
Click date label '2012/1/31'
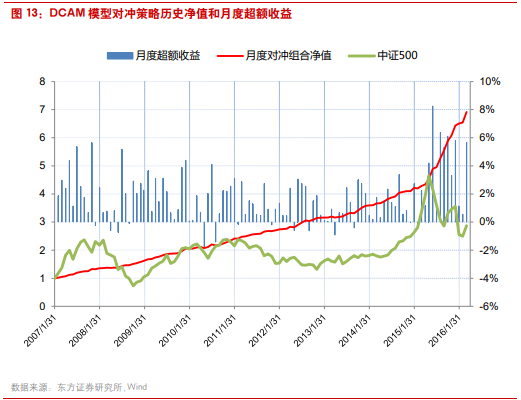pos(266,330)
